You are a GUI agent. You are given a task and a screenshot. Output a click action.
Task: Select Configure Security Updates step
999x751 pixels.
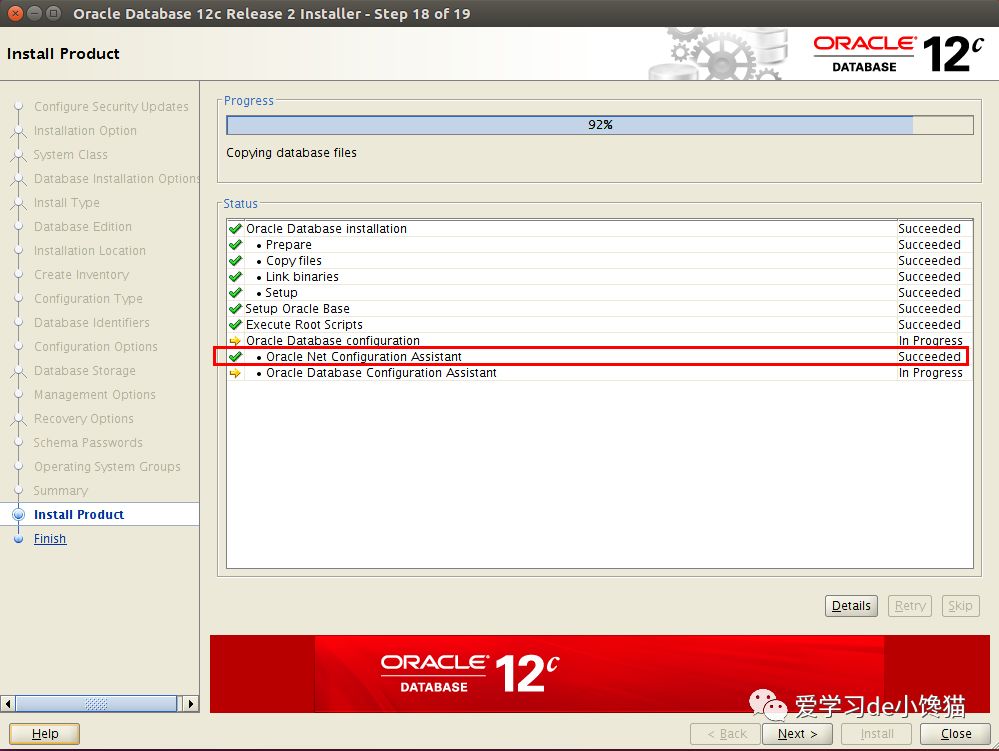[111, 106]
